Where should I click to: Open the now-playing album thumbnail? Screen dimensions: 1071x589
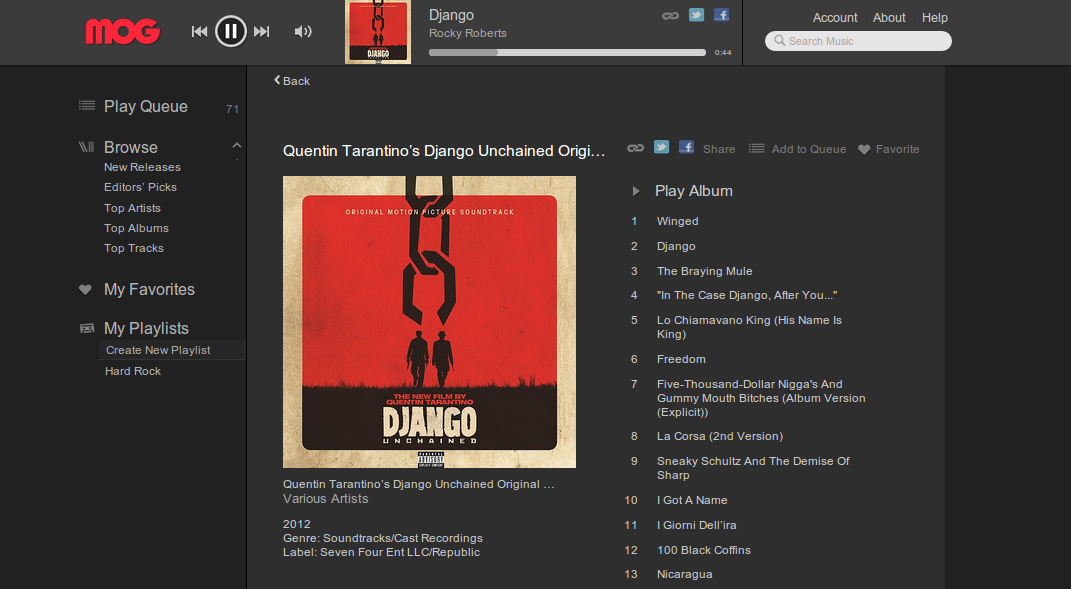[x=378, y=32]
